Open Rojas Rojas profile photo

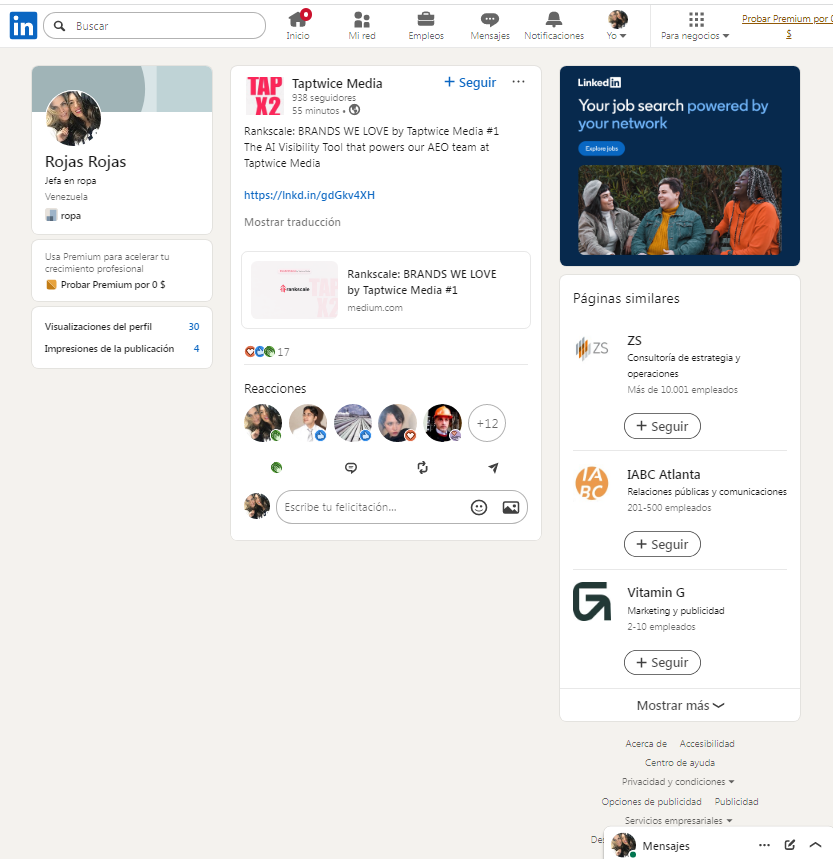tap(73, 118)
